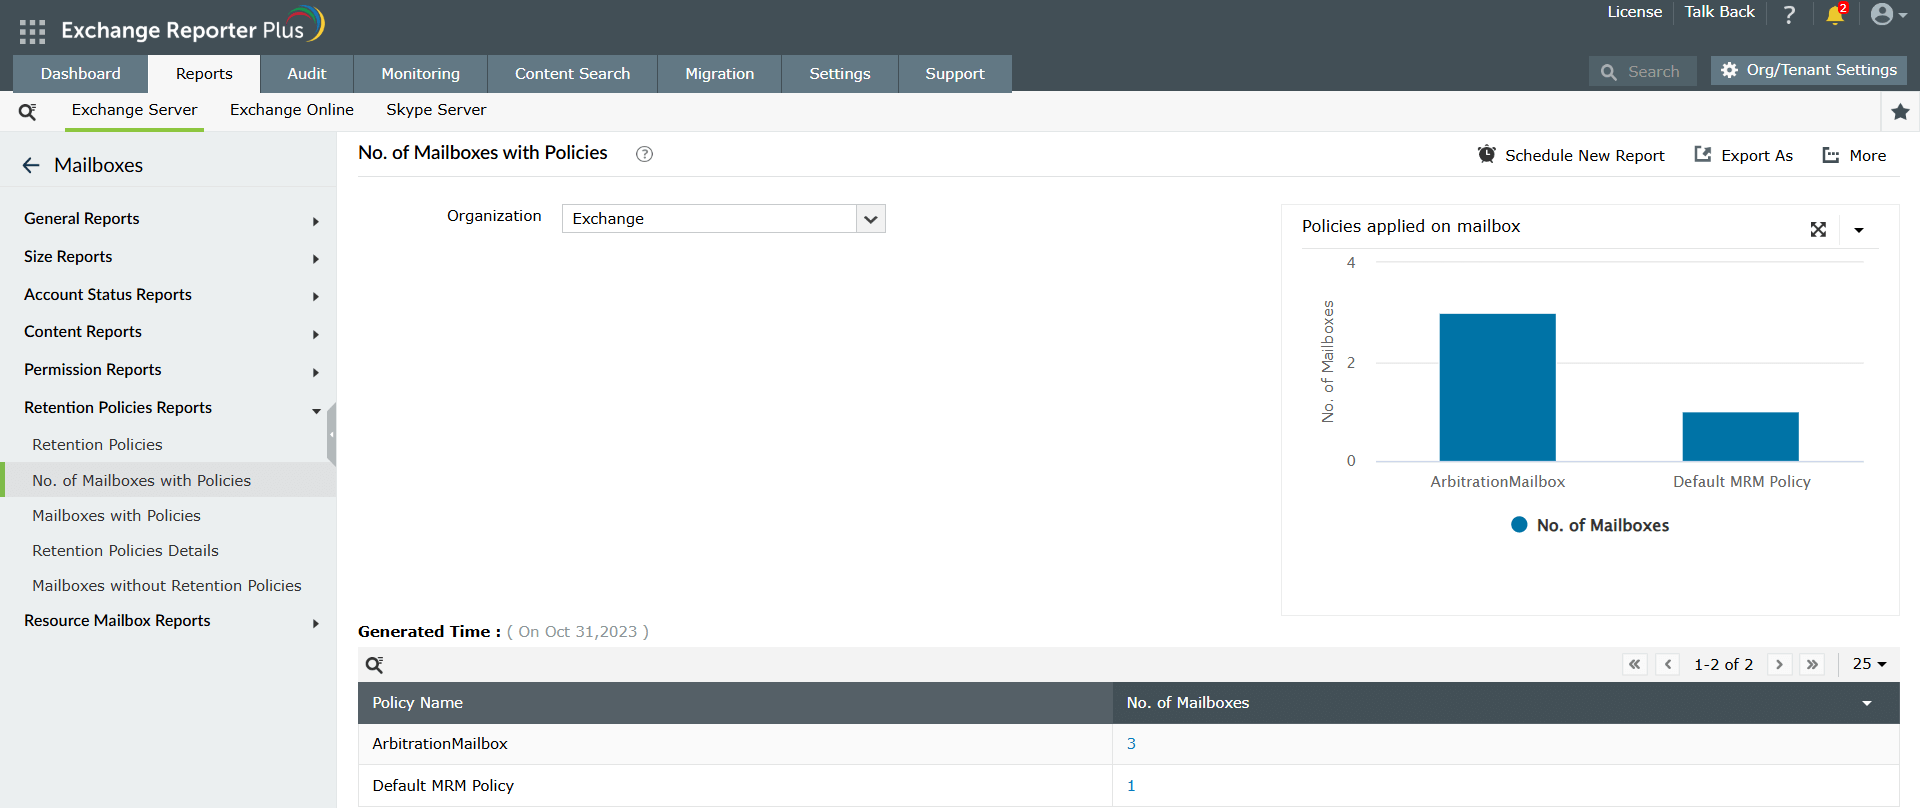The height and width of the screenshot is (808, 1920).
Task: Open the apps grid launcher icon
Action: 32,31
